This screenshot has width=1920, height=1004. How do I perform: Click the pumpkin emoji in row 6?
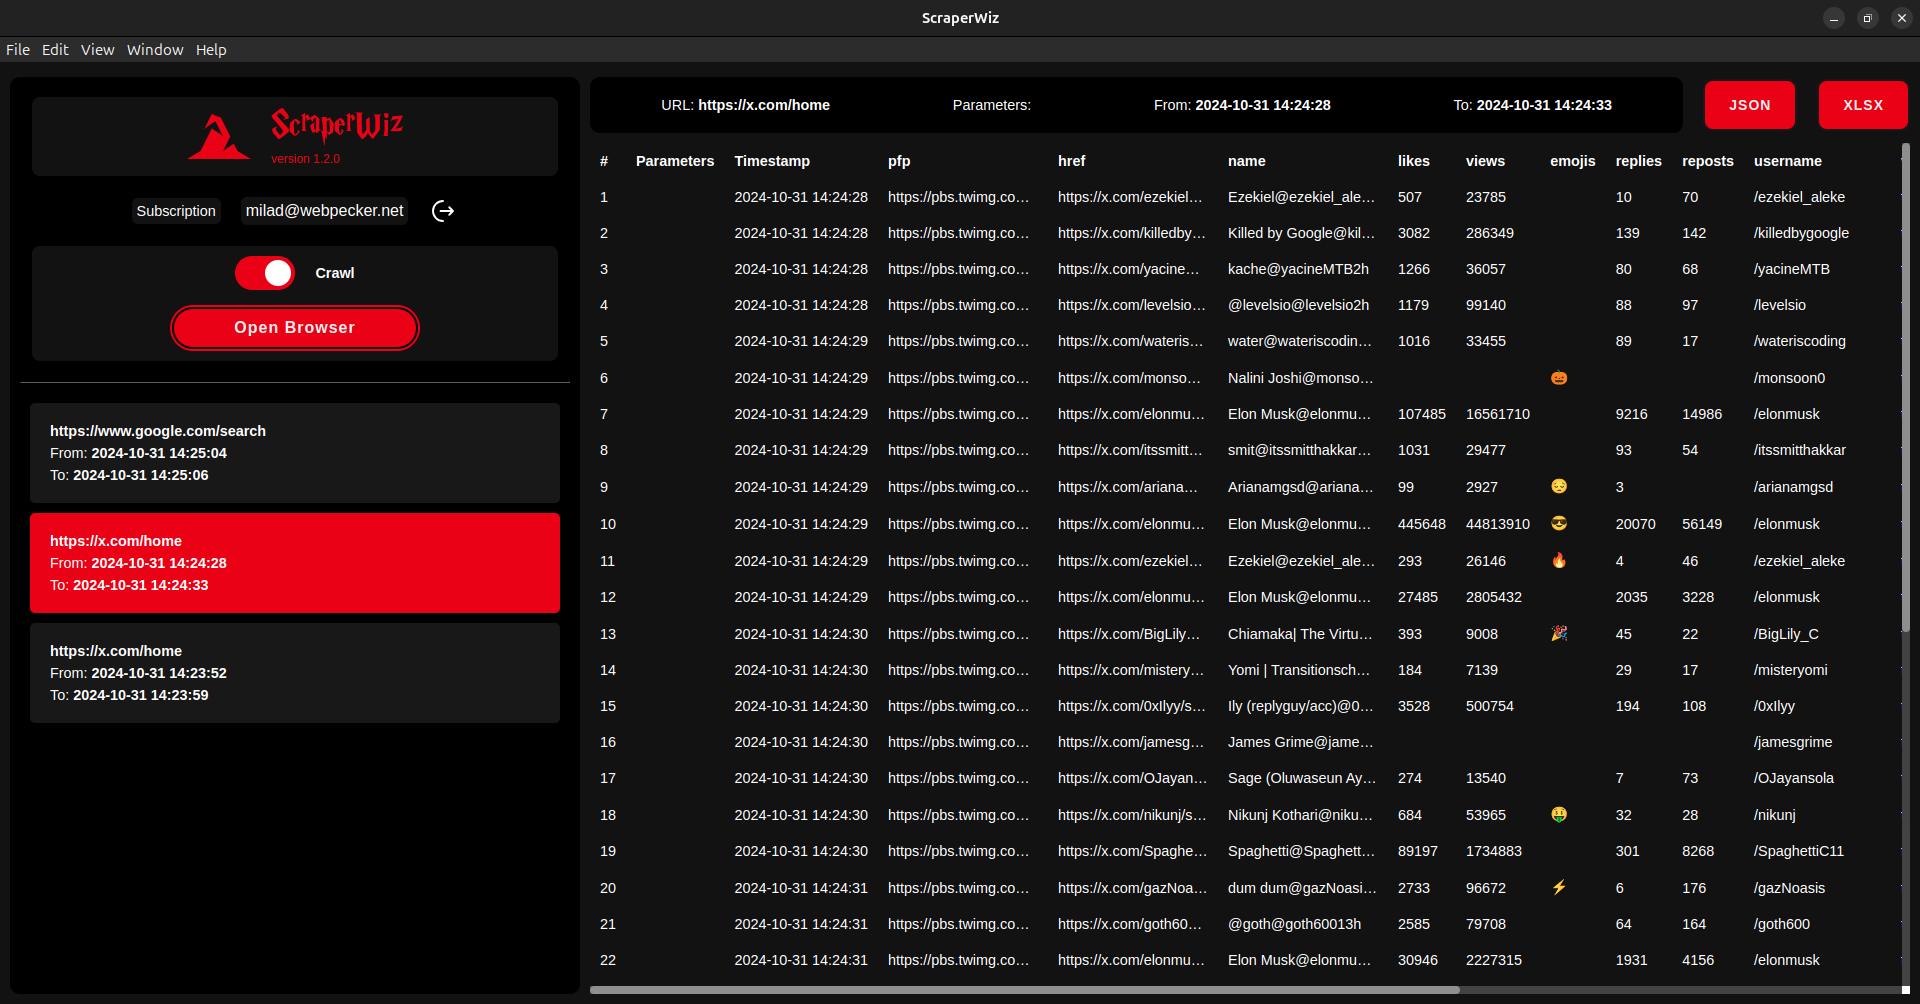click(1559, 378)
